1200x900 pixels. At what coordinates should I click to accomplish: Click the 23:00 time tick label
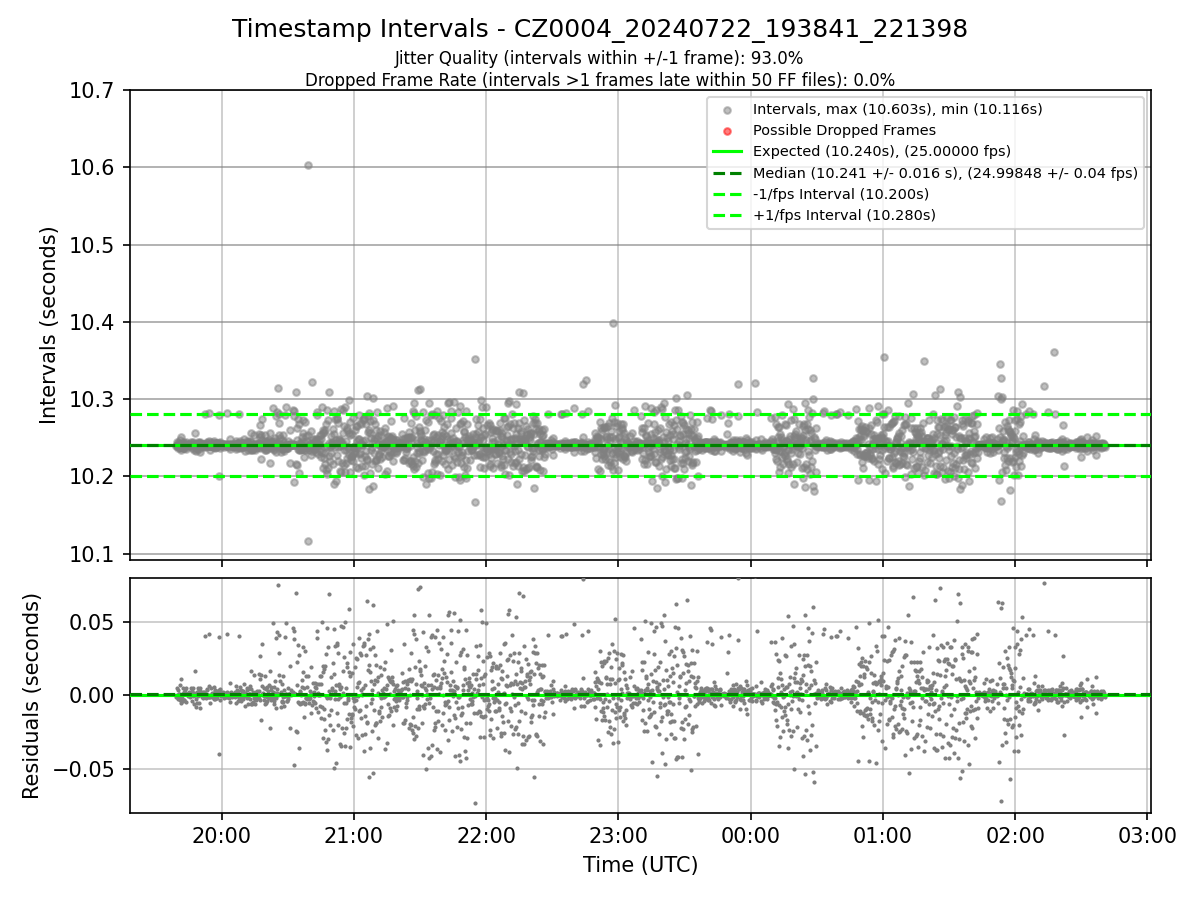[618, 834]
